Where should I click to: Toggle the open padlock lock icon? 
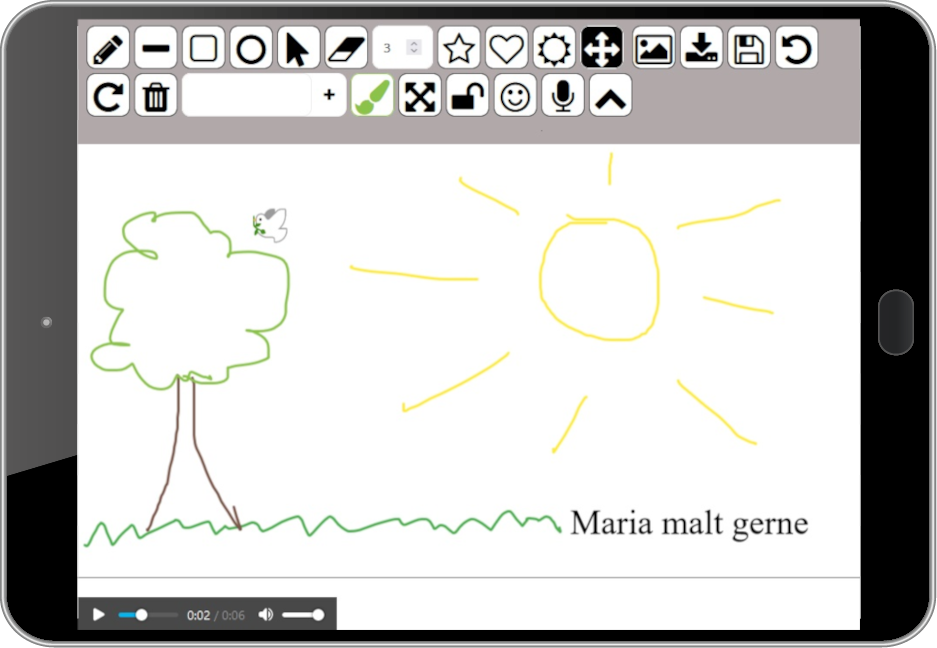pos(467,96)
